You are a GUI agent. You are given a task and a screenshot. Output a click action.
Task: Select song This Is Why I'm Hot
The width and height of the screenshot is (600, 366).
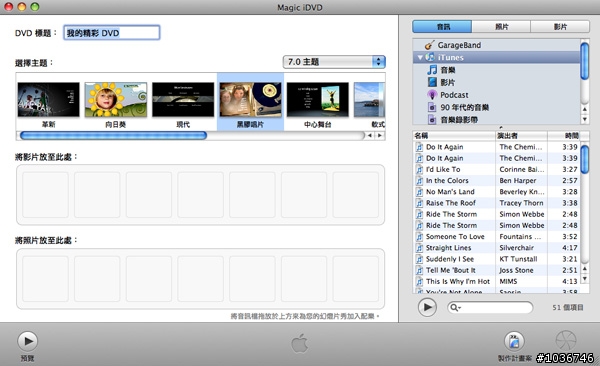(458, 281)
